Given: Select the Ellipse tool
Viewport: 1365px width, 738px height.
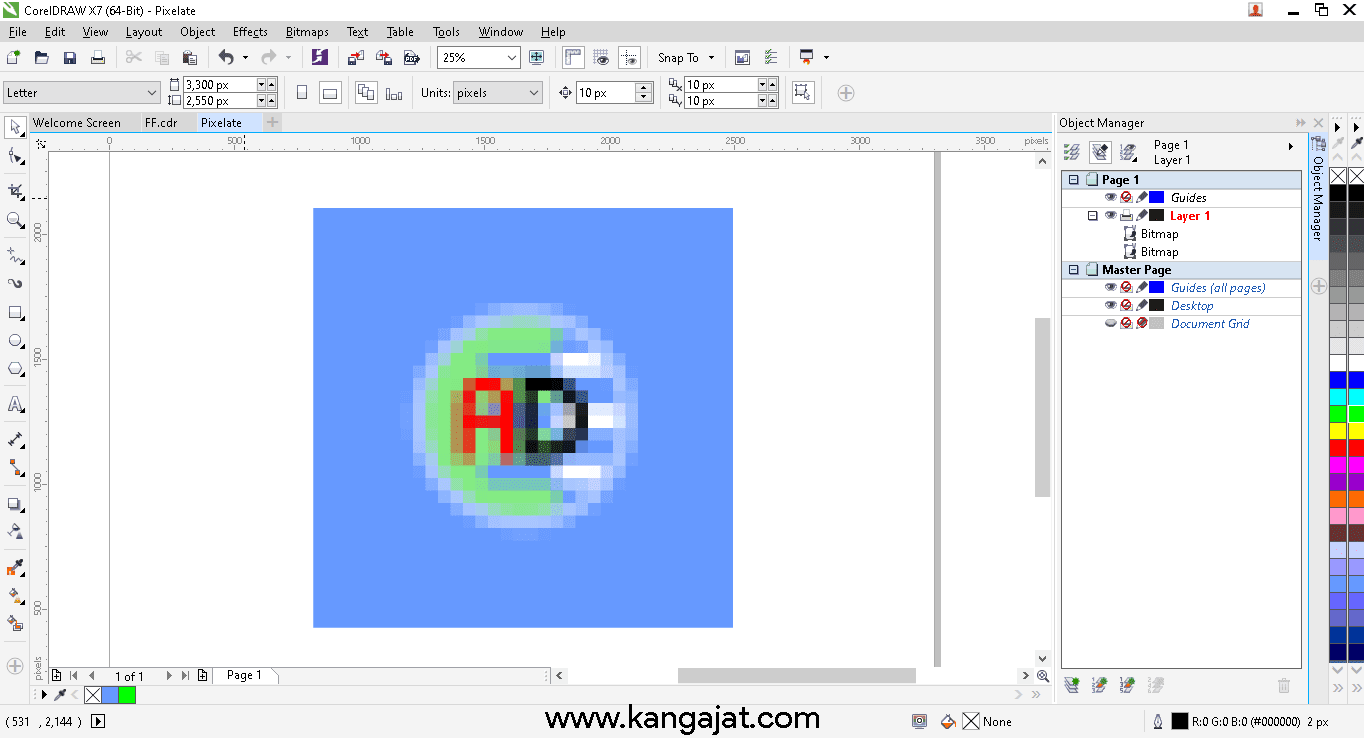Looking at the screenshot, I should point(15,341).
